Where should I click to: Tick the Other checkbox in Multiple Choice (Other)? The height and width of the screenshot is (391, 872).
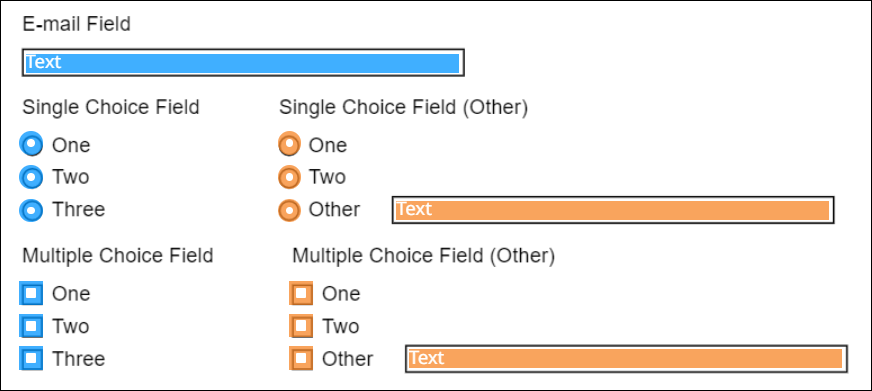coord(301,358)
